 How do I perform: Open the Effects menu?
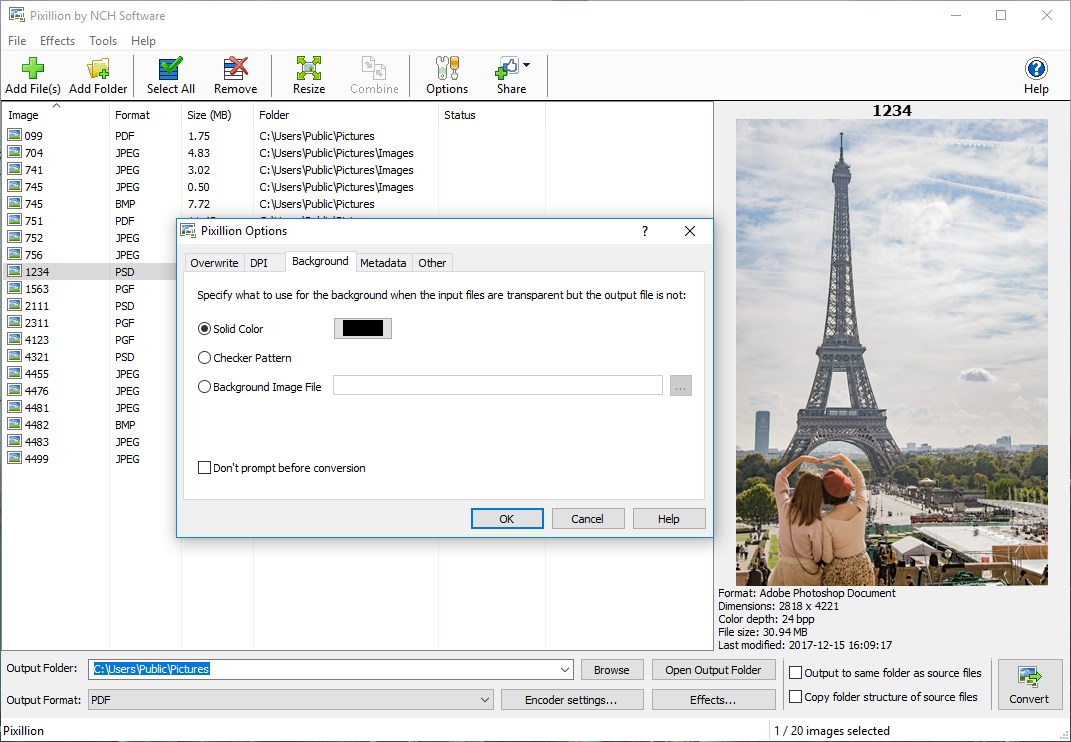pos(57,40)
